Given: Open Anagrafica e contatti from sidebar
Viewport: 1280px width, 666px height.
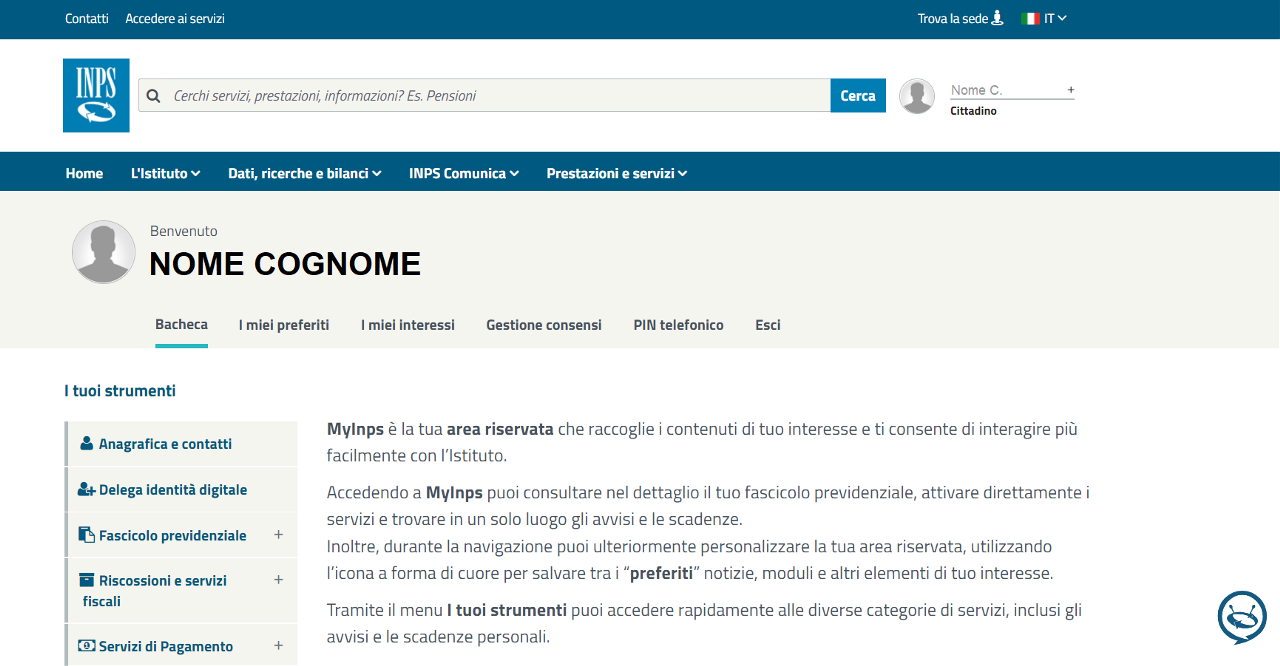Looking at the screenshot, I should [165, 444].
